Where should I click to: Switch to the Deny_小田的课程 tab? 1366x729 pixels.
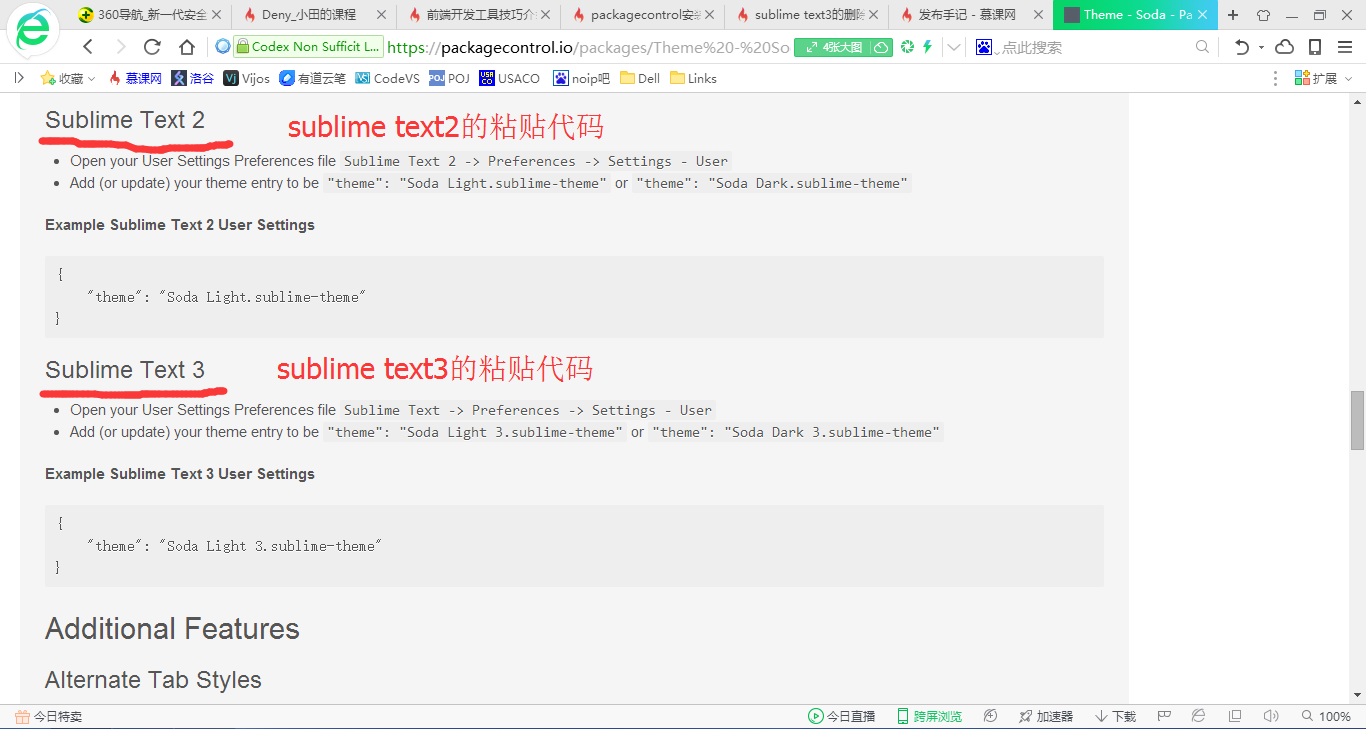313,15
